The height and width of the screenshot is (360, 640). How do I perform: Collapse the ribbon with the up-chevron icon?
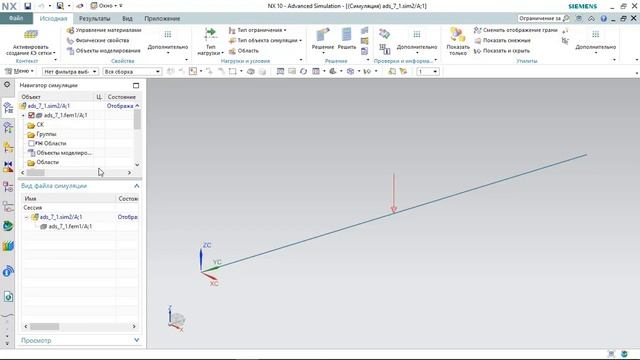coord(591,19)
